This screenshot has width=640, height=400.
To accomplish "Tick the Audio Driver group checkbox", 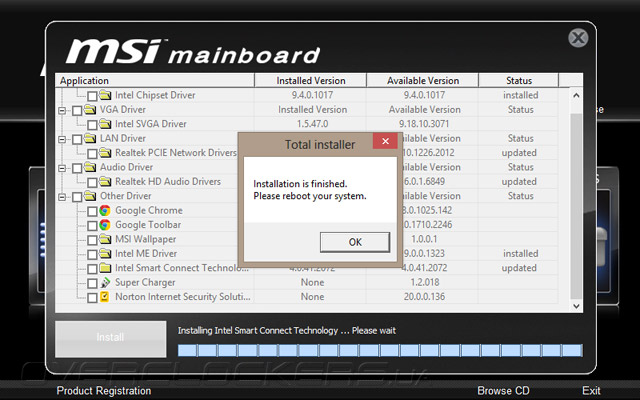I will tap(77, 168).
